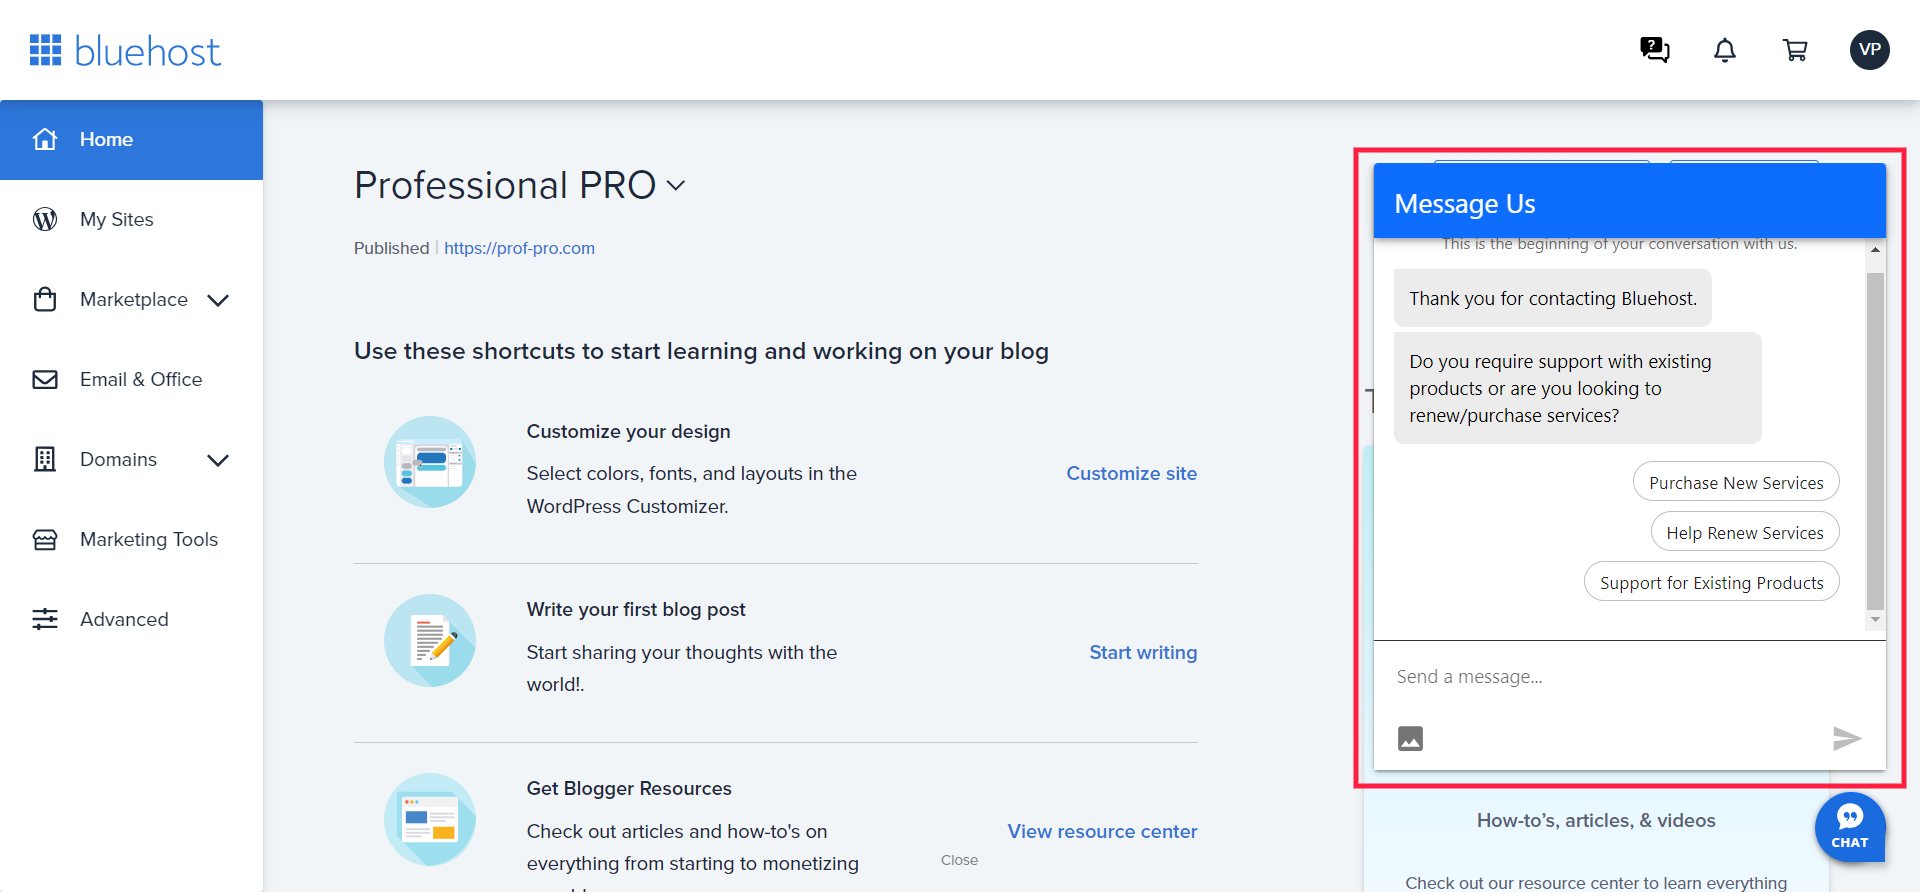Viewport: 1920px width, 893px height.
Task: Open the shopping cart
Action: [1795, 50]
